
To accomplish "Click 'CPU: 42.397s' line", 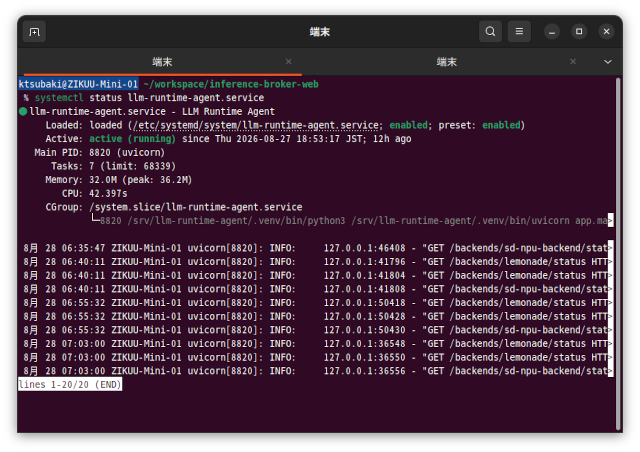I will click(x=95, y=194).
